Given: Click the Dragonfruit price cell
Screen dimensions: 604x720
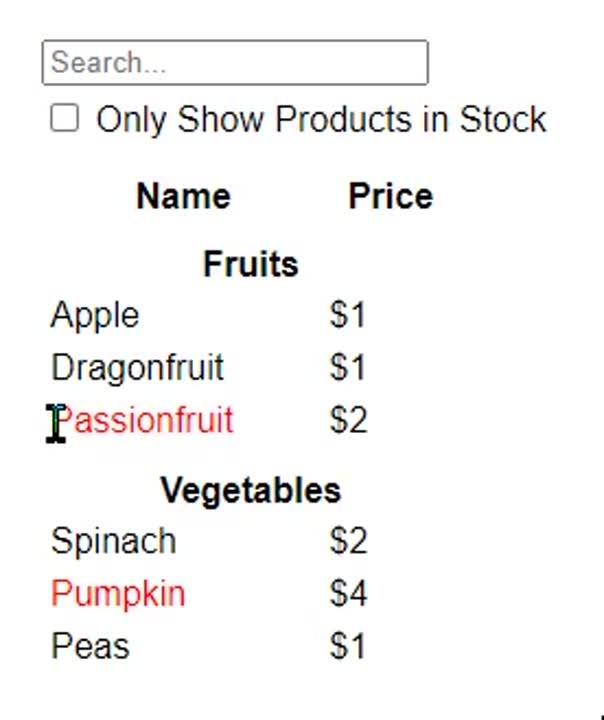Looking at the screenshot, I should [x=348, y=368].
